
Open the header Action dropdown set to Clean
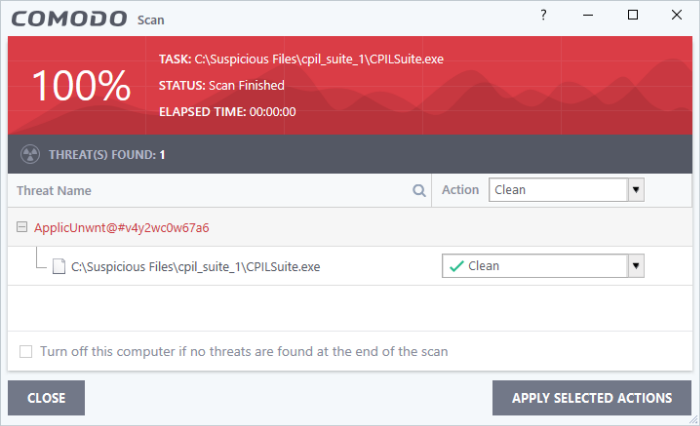tap(566, 190)
